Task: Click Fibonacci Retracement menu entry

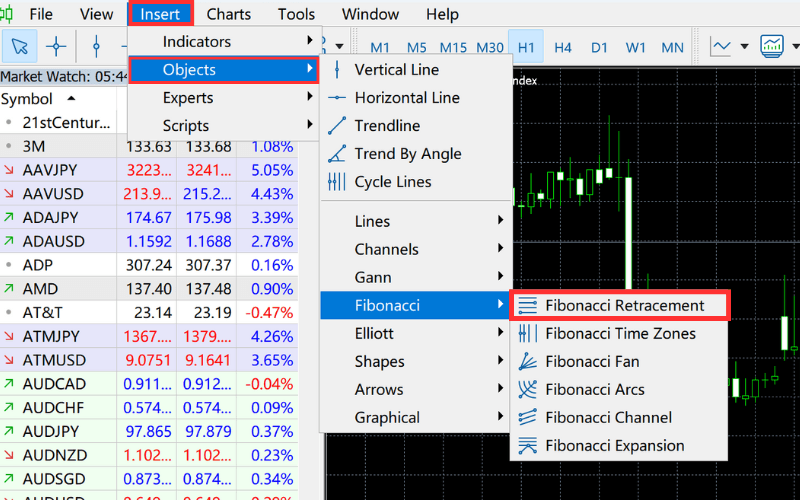Action: (x=624, y=306)
